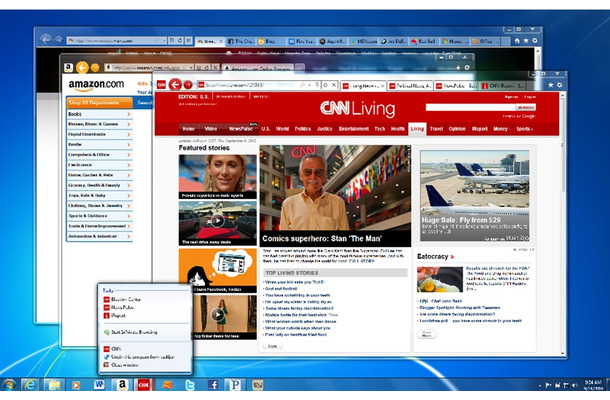Refresh the CNN Living page
610x400 pixels.
point(325,84)
